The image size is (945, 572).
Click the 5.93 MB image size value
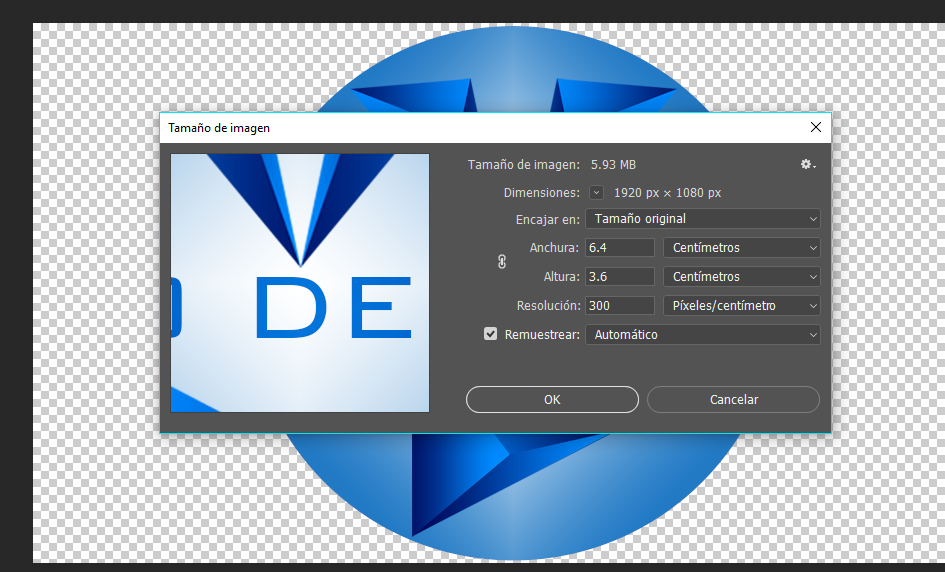(613, 165)
